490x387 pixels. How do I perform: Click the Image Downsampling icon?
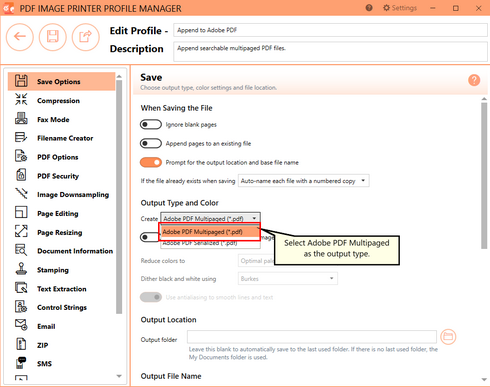click(x=21, y=194)
